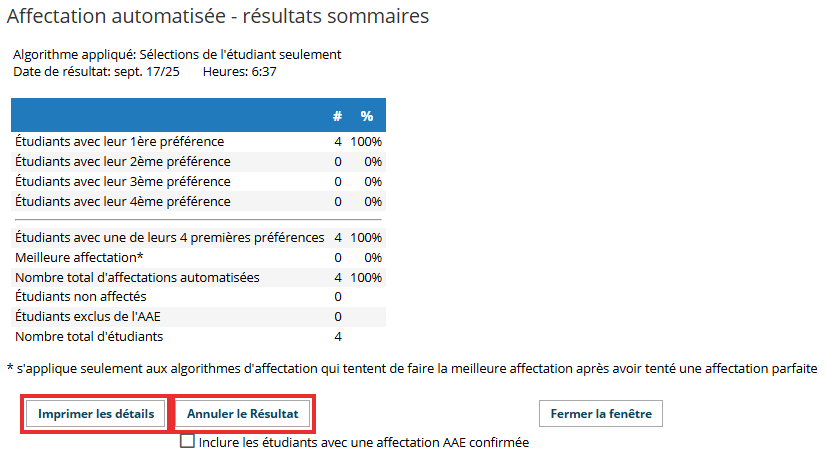
Task: Click the "Affectation automatisée - résultats sommaires" title
Action: coord(218,17)
